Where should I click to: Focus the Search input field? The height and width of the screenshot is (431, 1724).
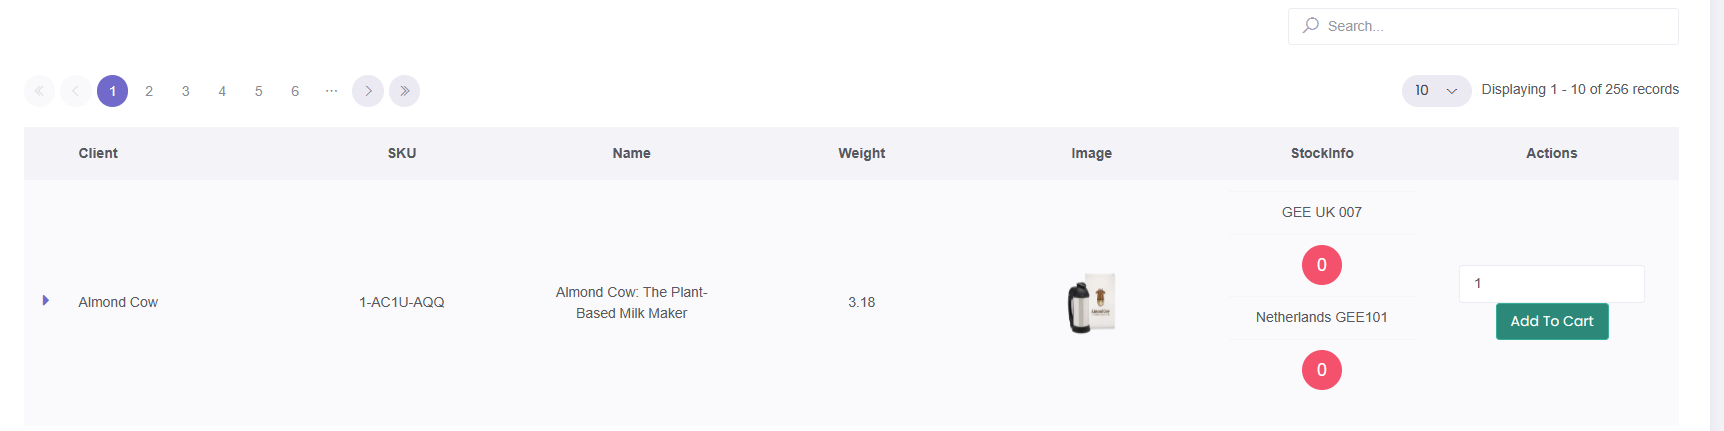coord(1483,26)
